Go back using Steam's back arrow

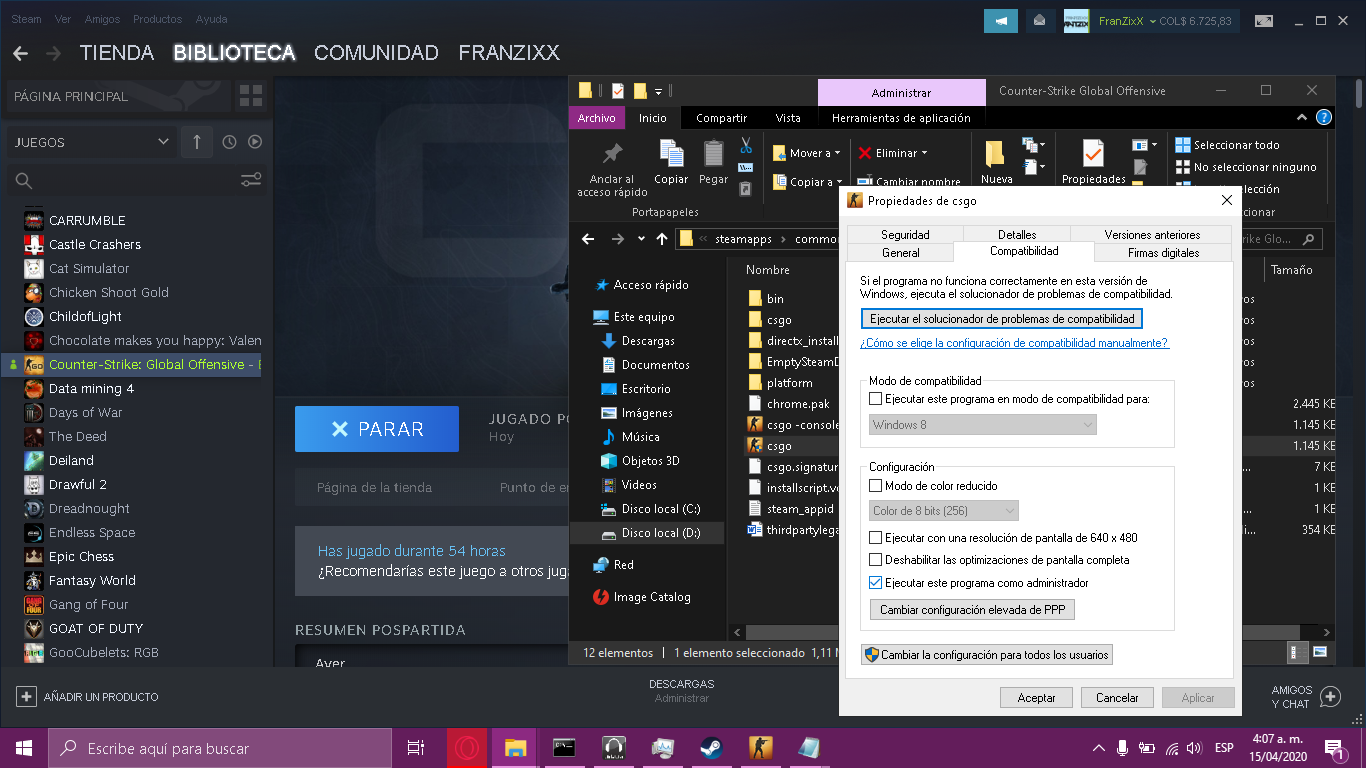[x=20, y=53]
